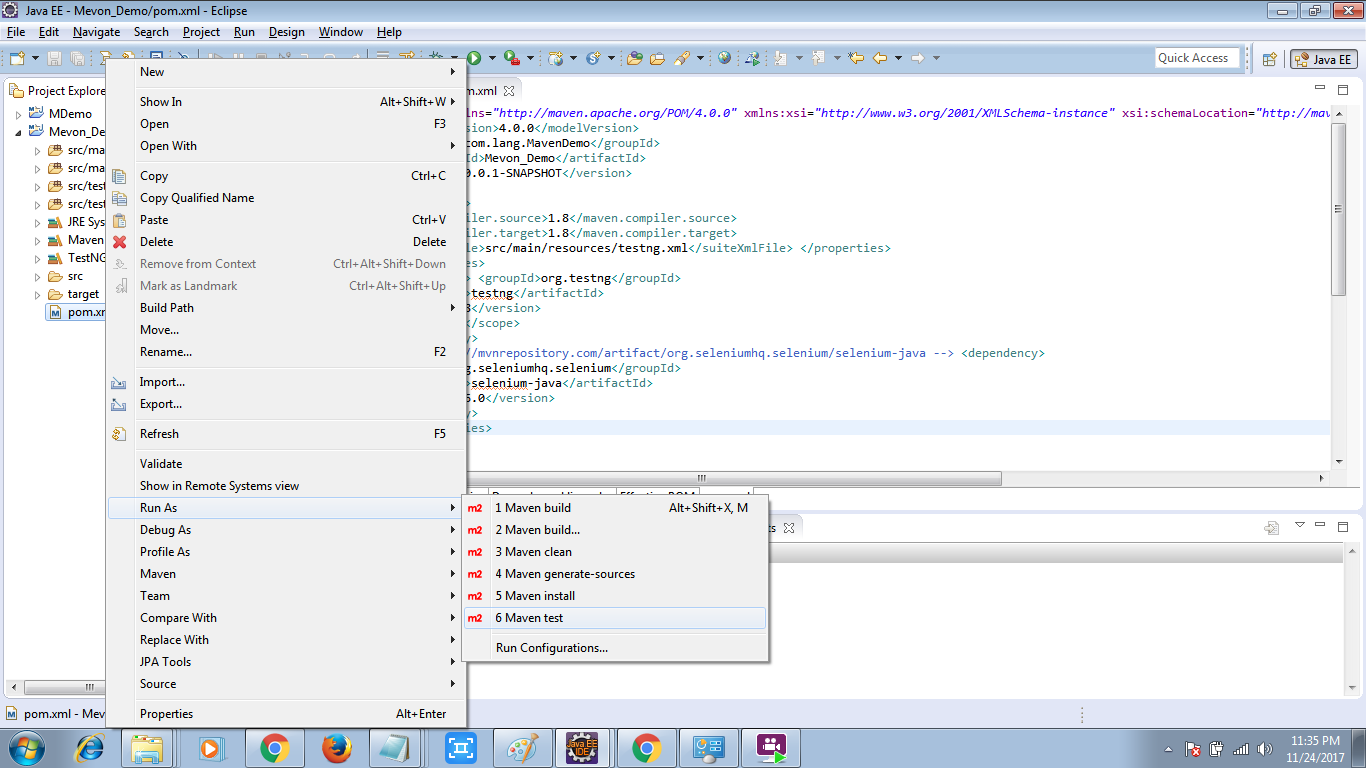
Task: Click the Open Perspective icon near Java EE
Action: tap(1270, 58)
